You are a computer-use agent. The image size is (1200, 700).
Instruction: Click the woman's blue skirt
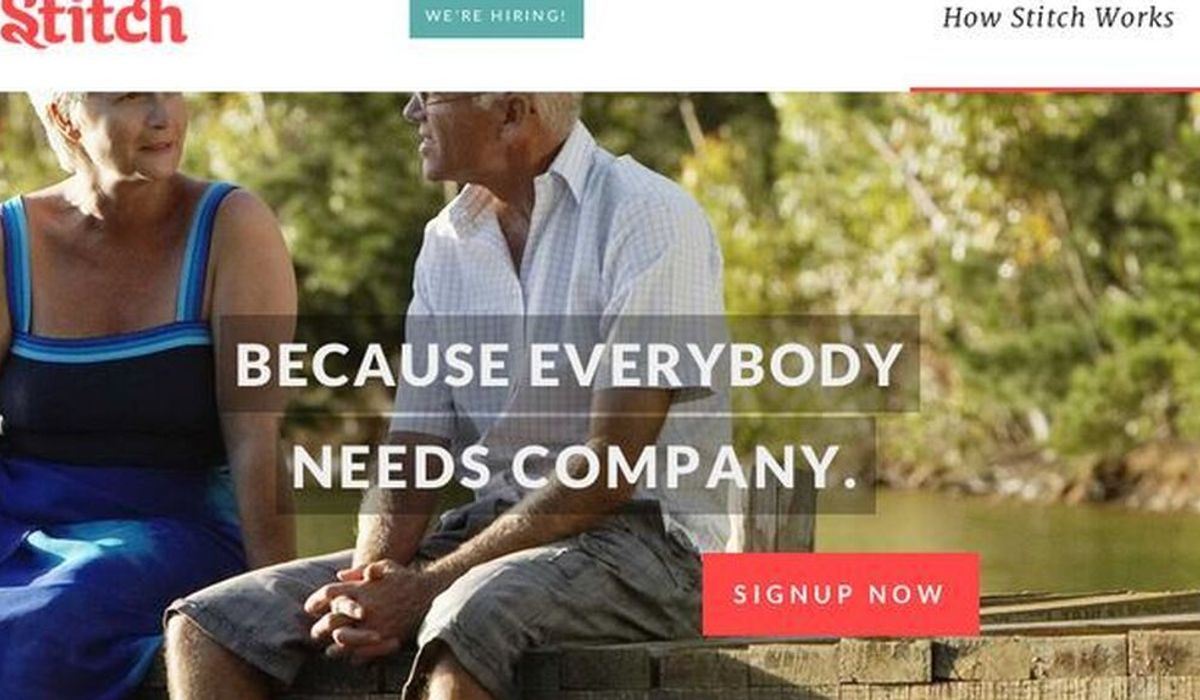click(x=110, y=580)
